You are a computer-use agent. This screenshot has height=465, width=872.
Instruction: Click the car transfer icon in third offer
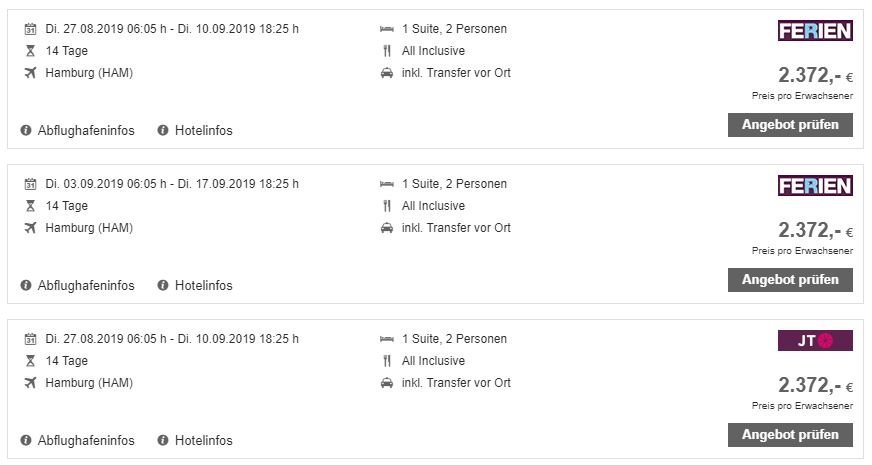[x=387, y=383]
